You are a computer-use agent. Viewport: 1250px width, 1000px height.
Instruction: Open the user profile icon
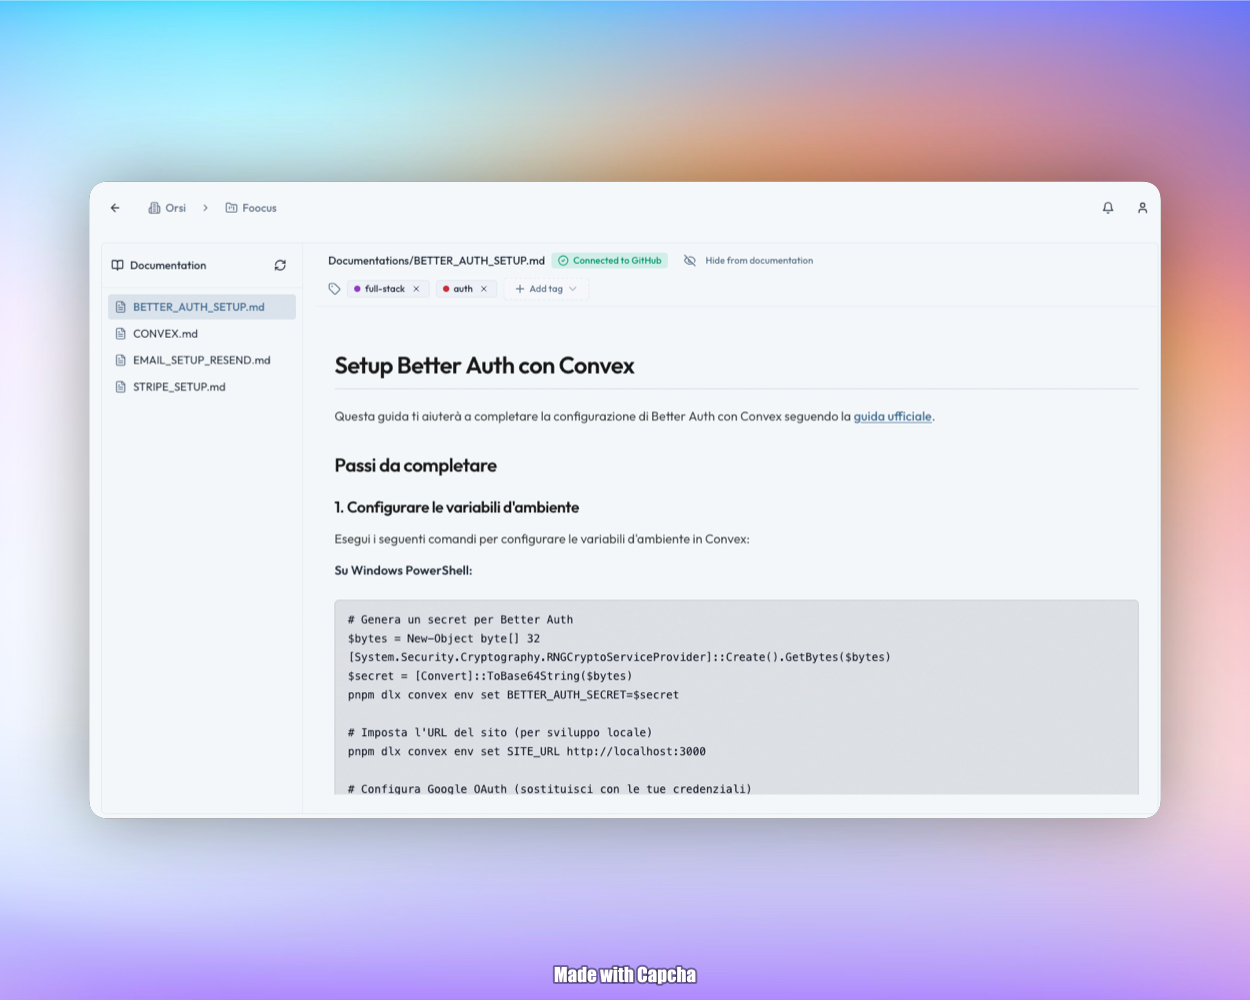click(1142, 208)
